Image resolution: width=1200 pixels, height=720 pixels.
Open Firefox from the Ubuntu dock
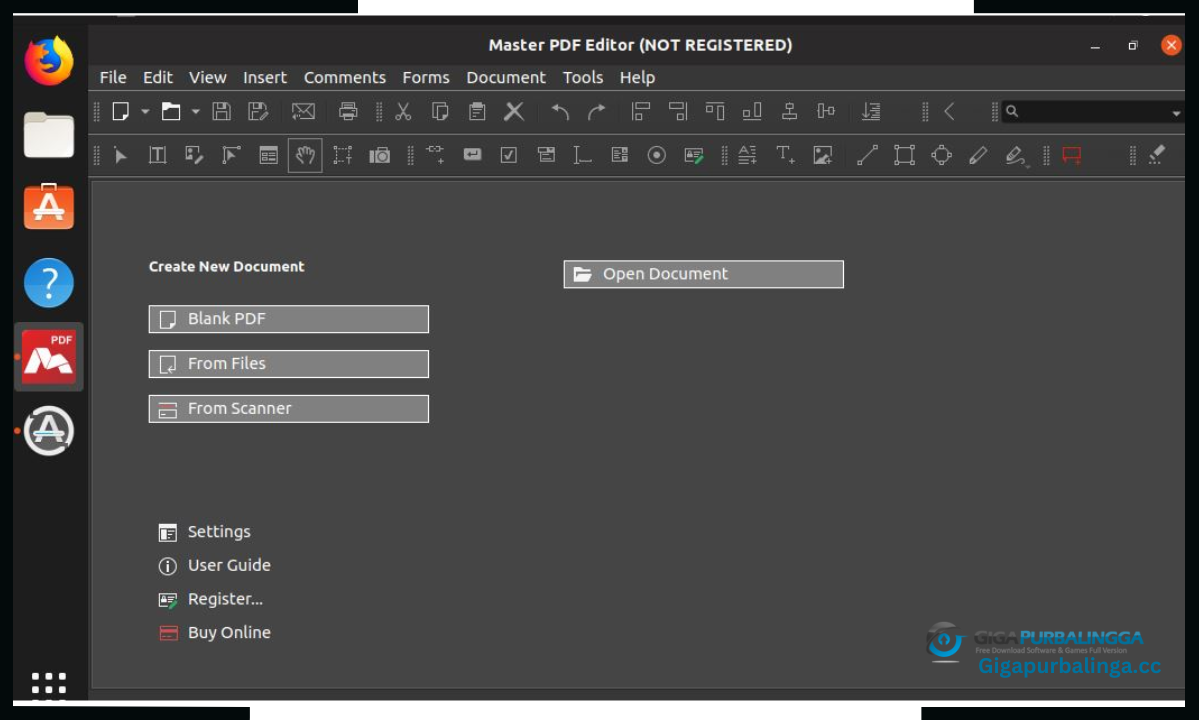(x=49, y=61)
